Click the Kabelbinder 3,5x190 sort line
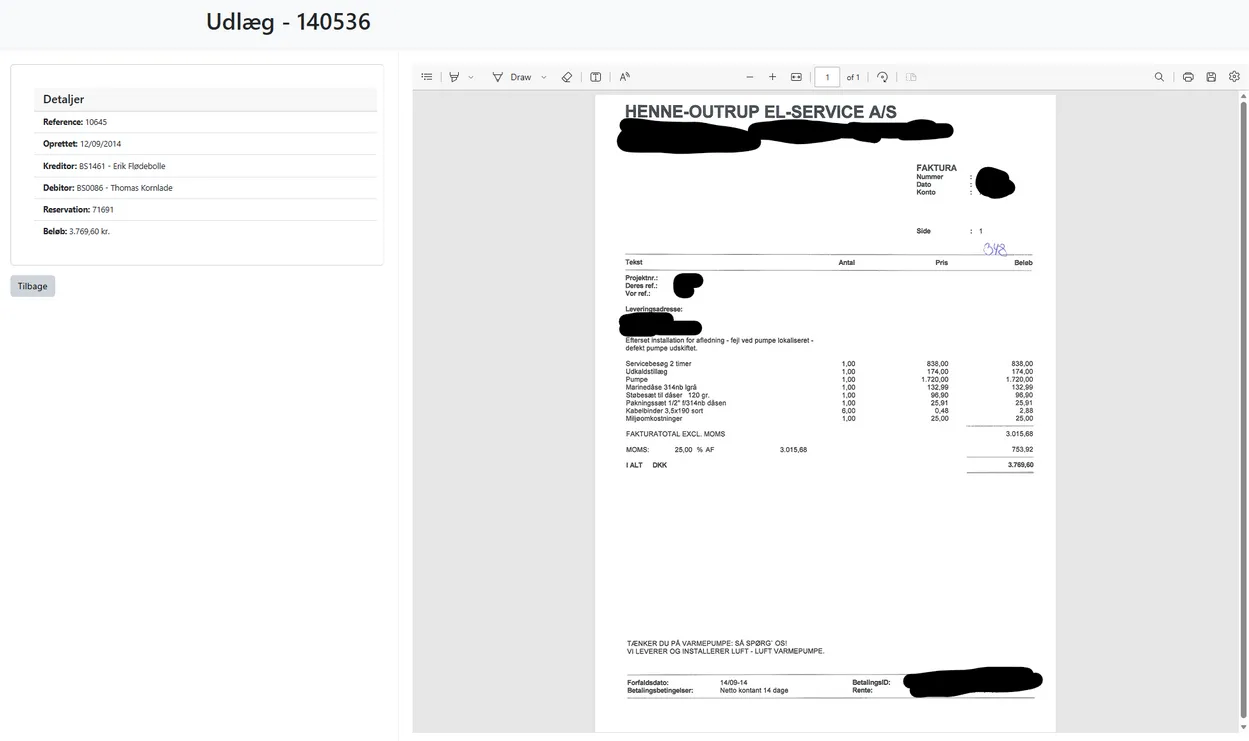Image resolution: width=1249 pixels, height=741 pixels. [829, 411]
